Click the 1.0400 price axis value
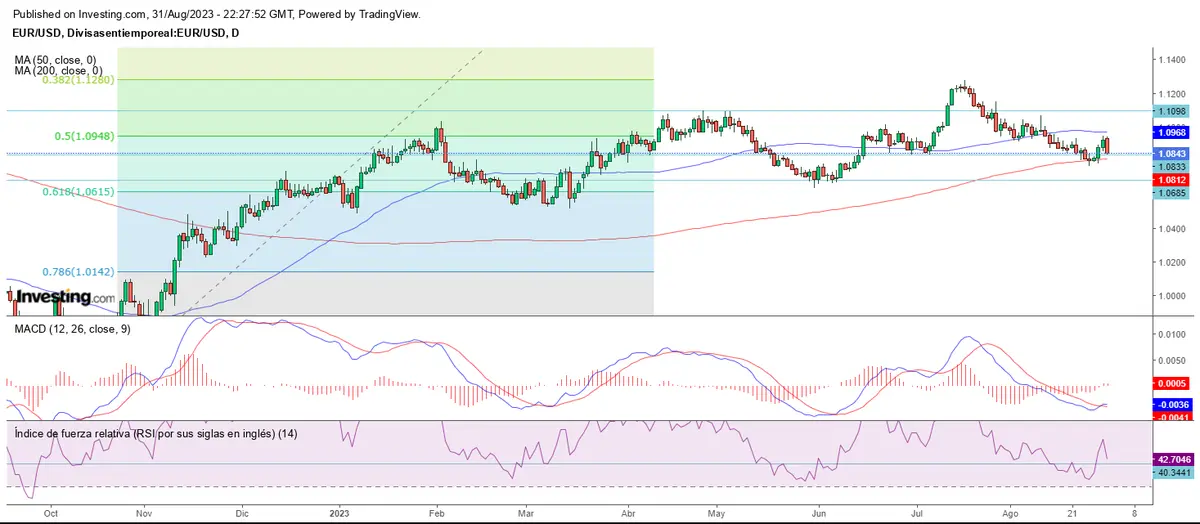Image resolution: width=1200 pixels, height=524 pixels. tap(1172, 229)
